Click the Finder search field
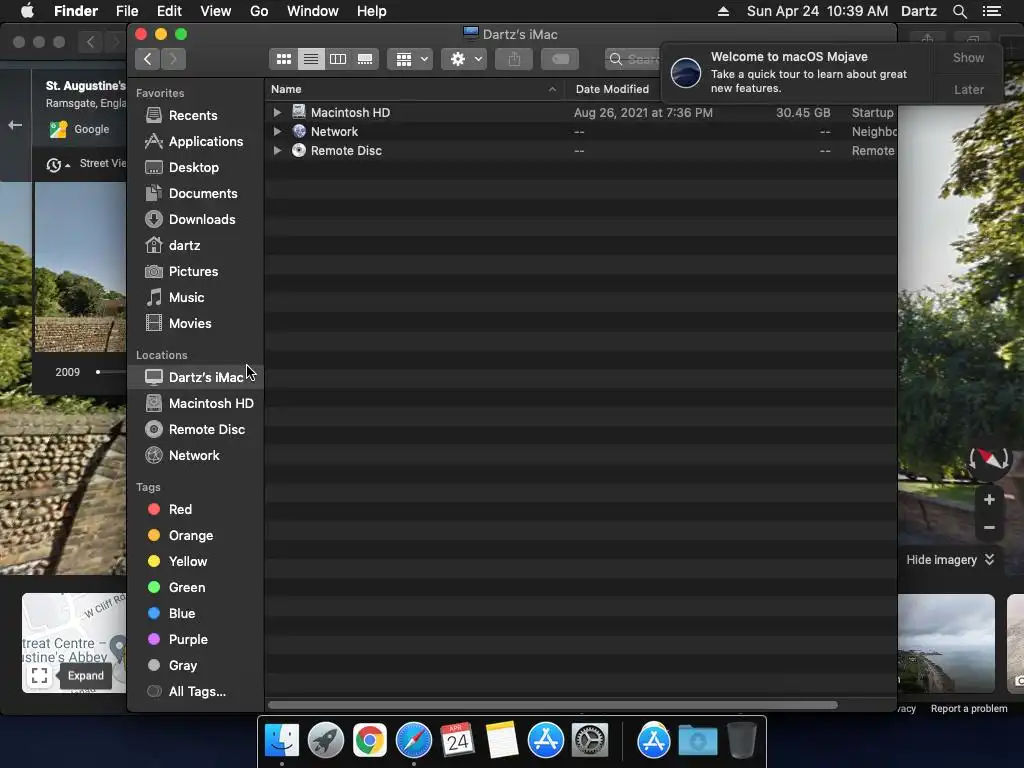 (x=633, y=59)
